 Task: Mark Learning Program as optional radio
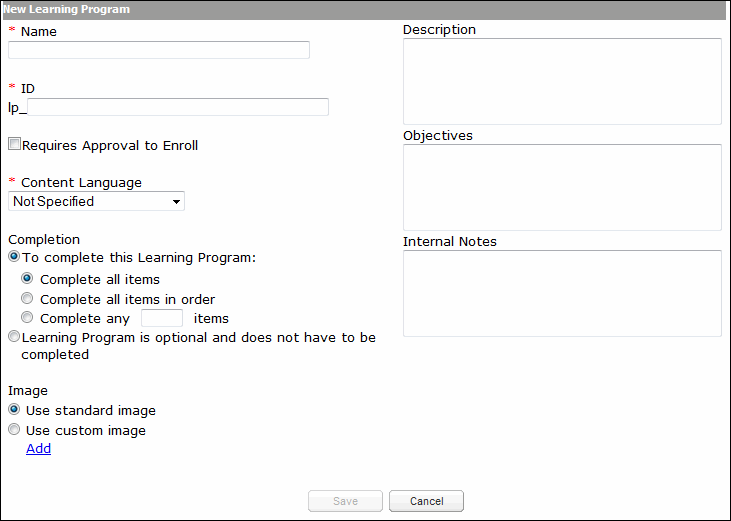tap(15, 338)
